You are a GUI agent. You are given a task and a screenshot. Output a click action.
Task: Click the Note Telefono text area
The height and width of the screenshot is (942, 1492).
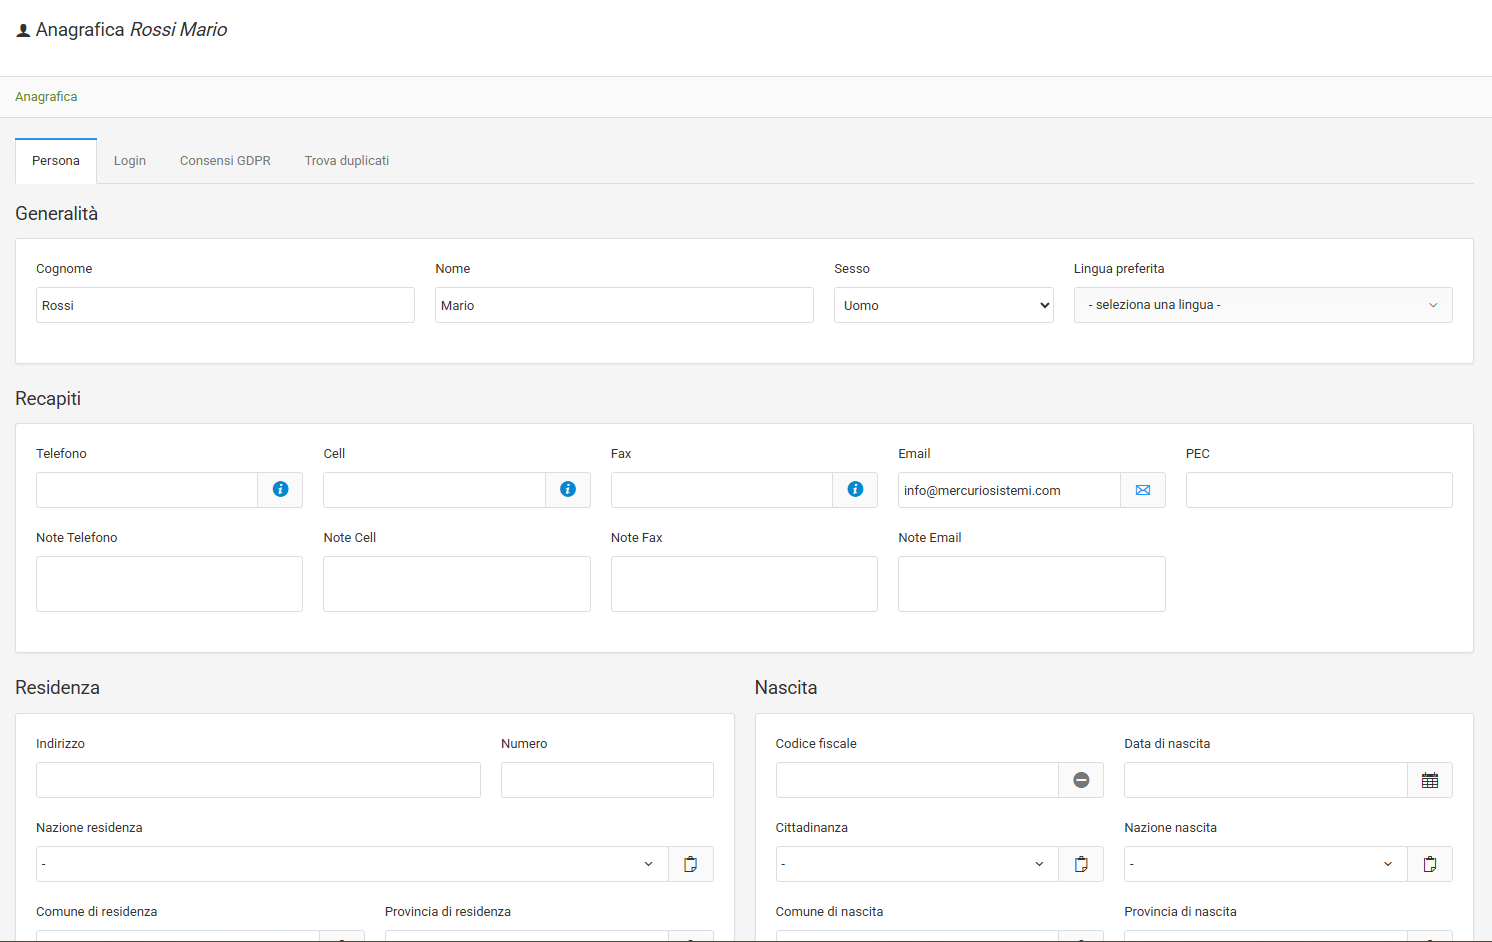click(x=169, y=584)
